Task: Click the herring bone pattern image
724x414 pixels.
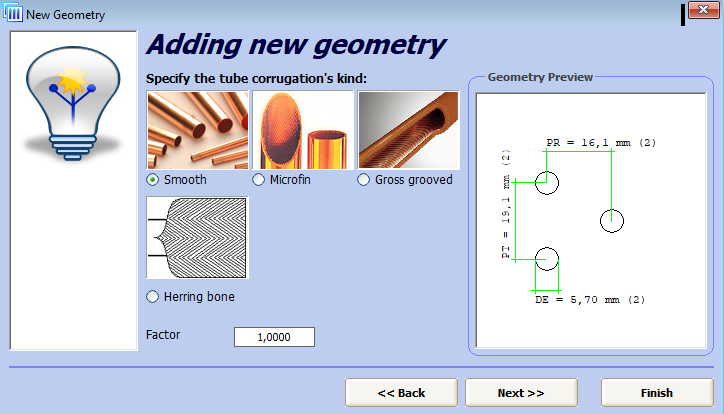Action: (x=198, y=238)
